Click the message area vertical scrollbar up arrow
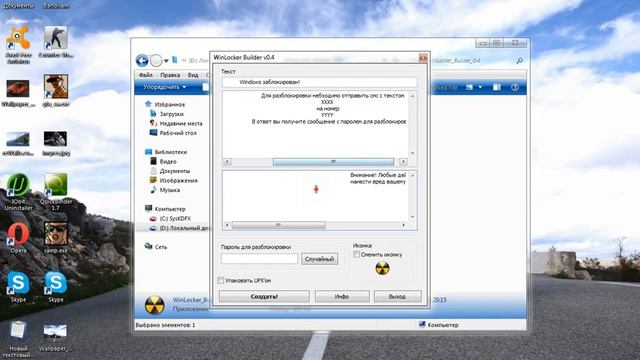The height and width of the screenshot is (360, 640). 413,96
